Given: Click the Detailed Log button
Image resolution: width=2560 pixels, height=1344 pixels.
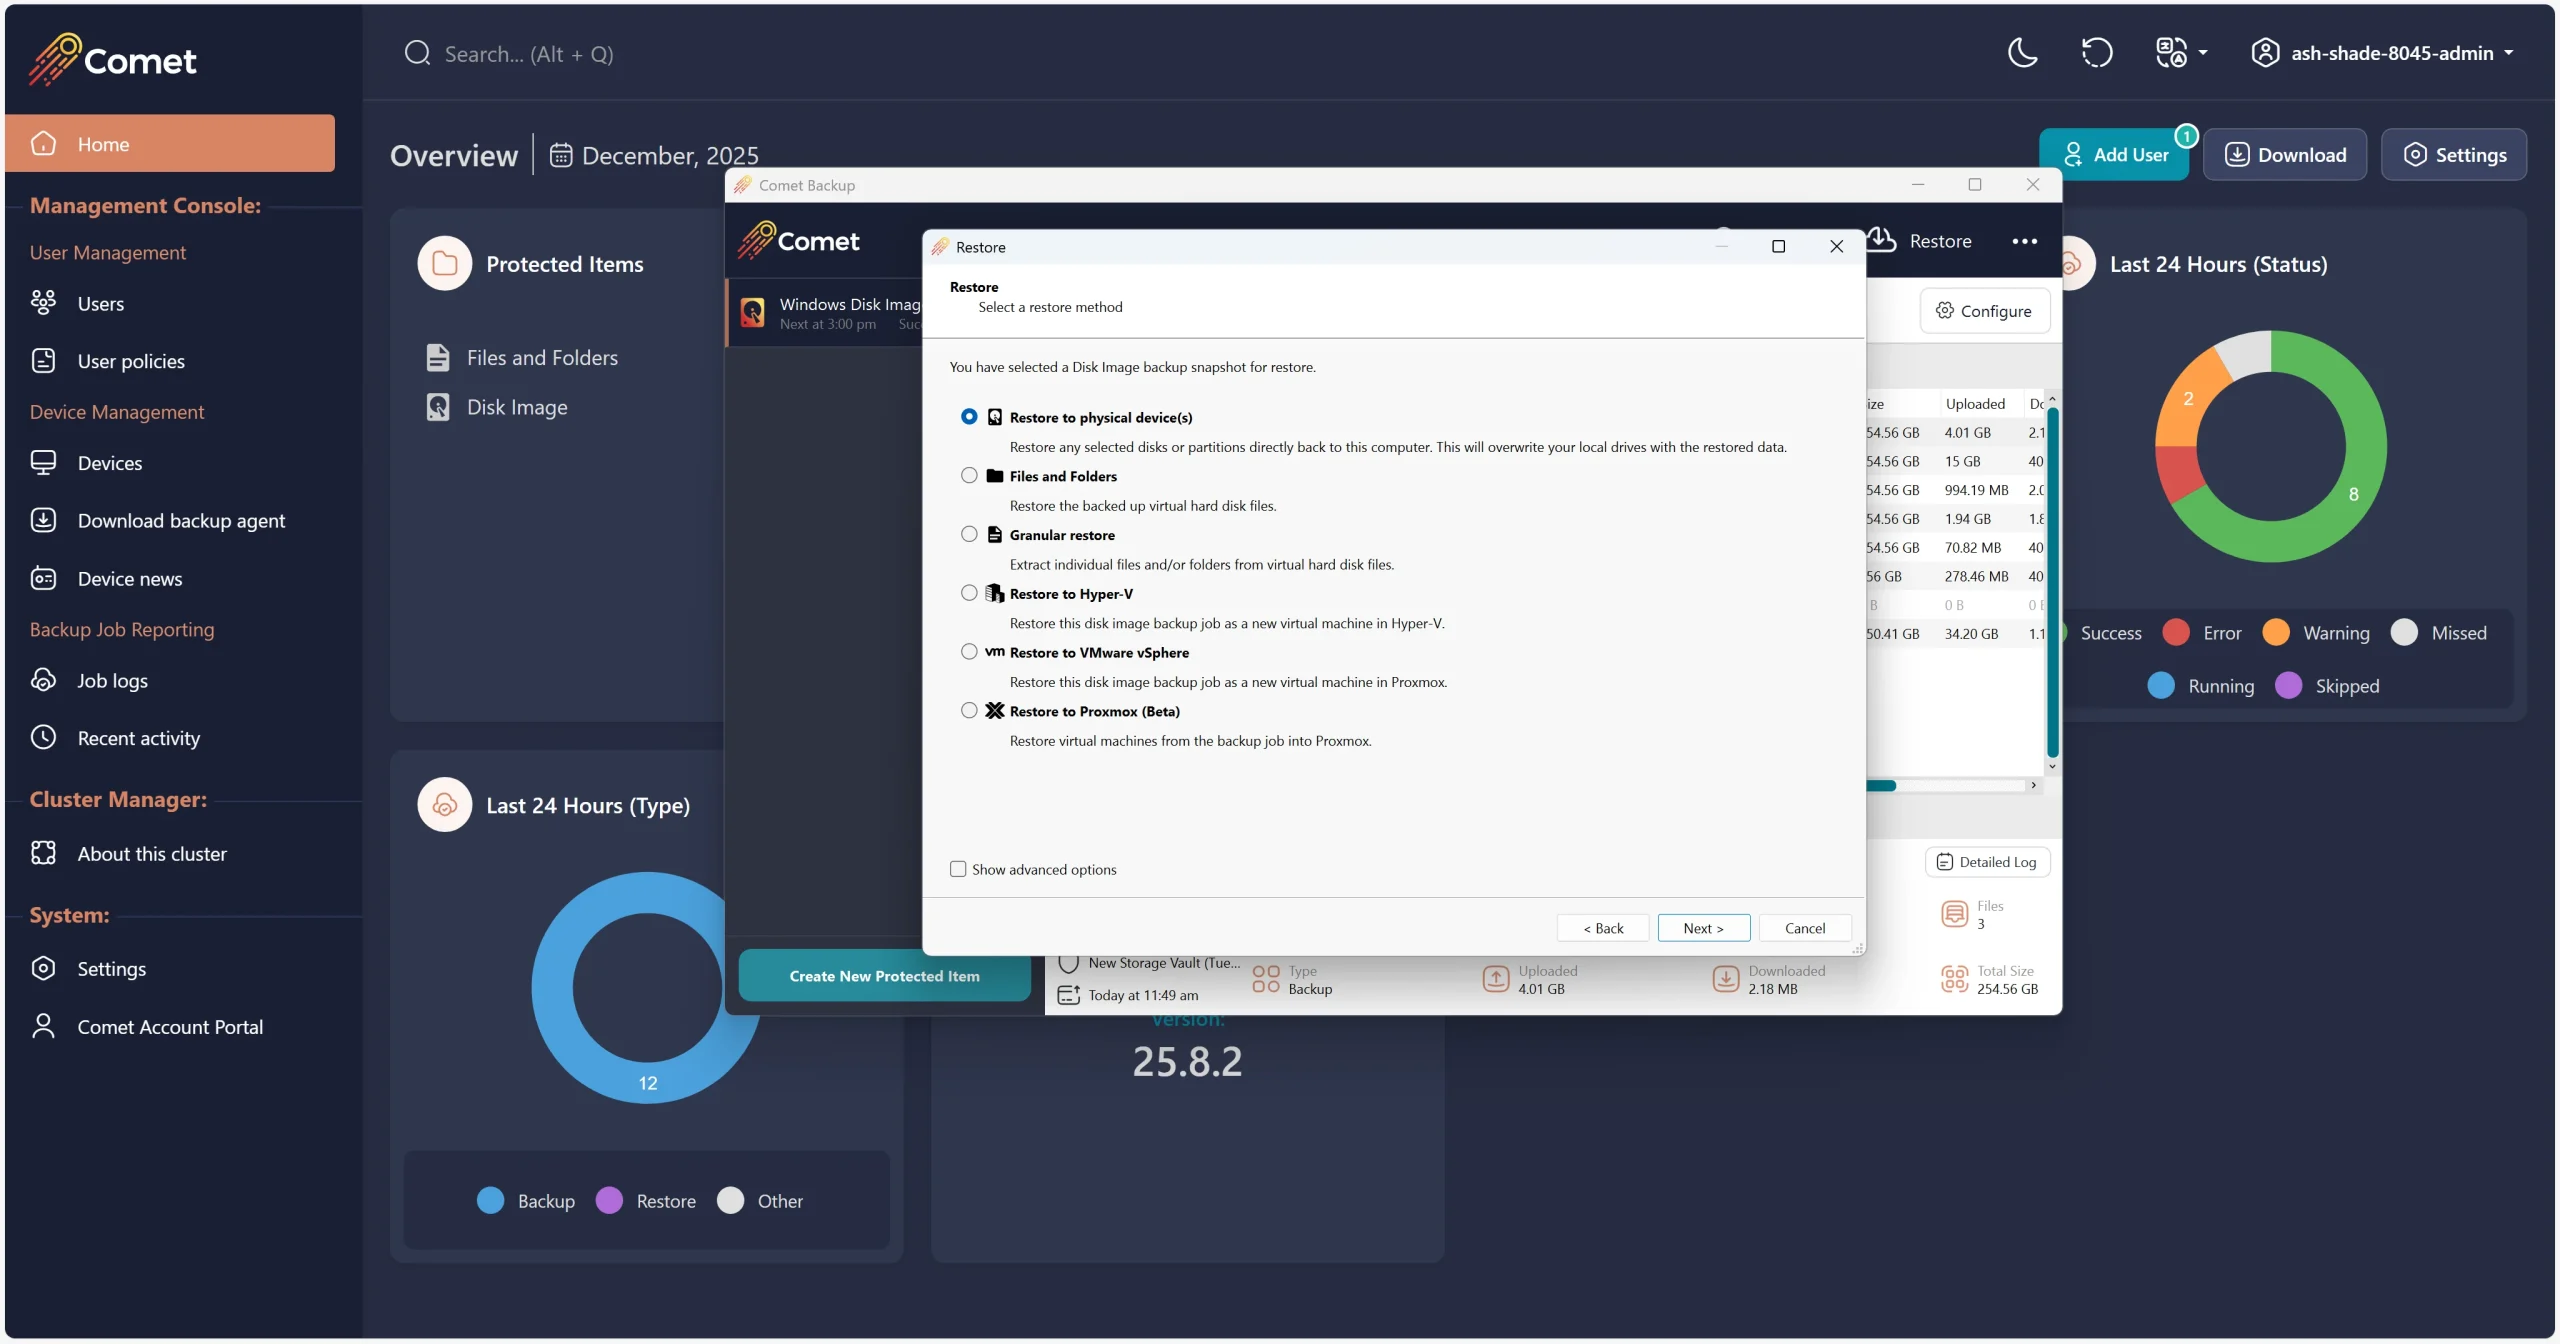Looking at the screenshot, I should [x=1988, y=862].
